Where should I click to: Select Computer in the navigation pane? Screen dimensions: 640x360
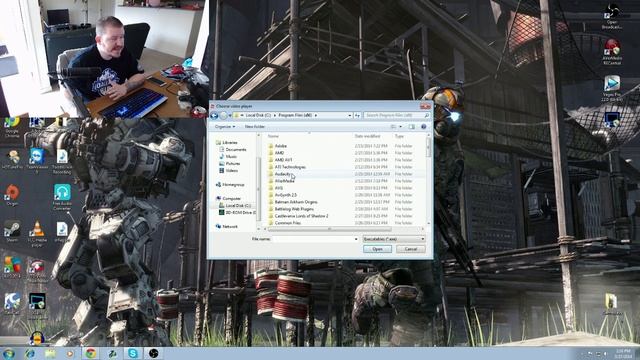pos(231,198)
